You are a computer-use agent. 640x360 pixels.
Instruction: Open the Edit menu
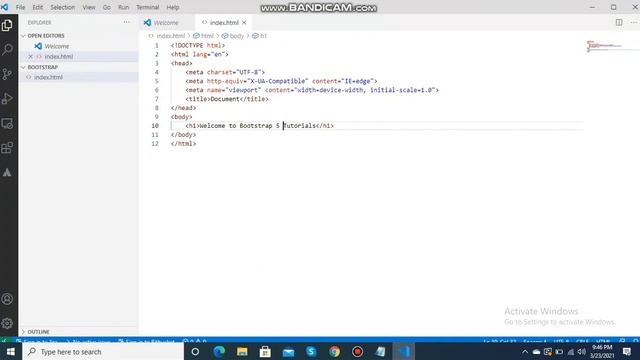pyautogui.click(x=38, y=7)
